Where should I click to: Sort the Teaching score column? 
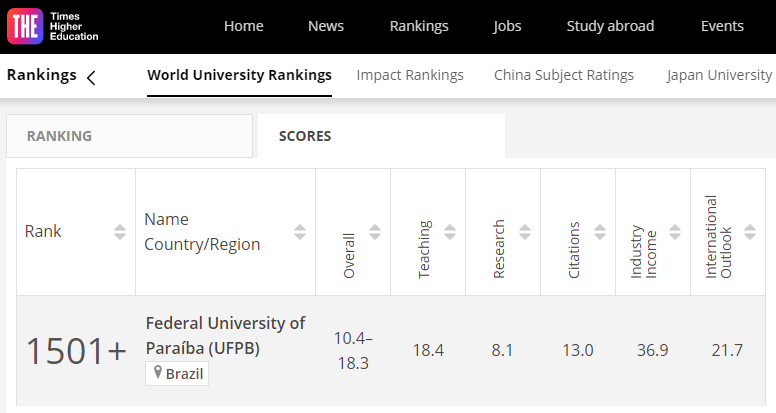click(450, 232)
